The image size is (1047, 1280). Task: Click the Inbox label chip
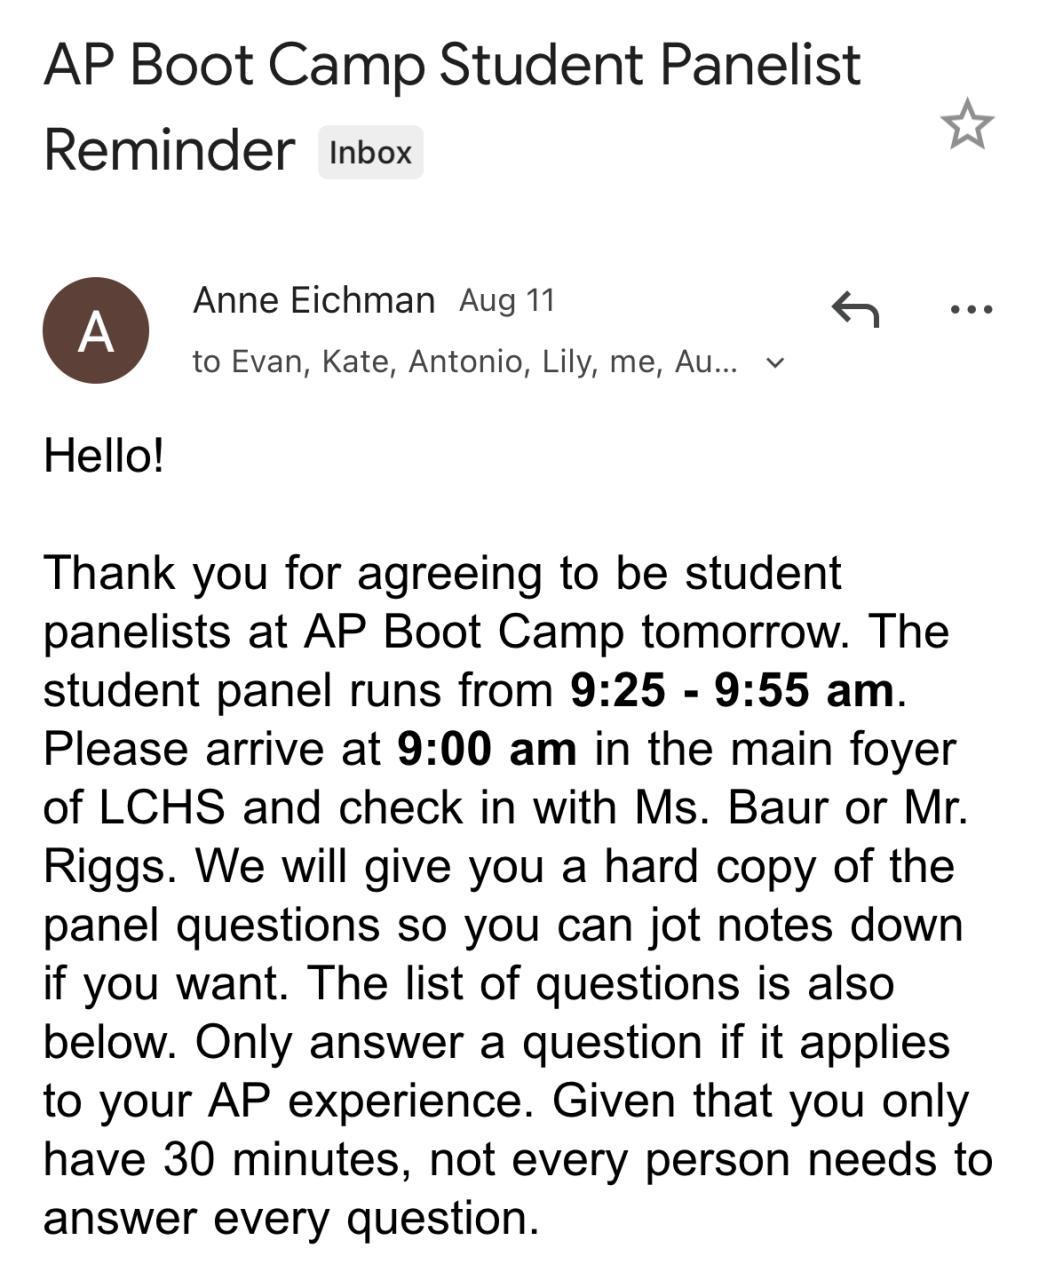click(370, 153)
